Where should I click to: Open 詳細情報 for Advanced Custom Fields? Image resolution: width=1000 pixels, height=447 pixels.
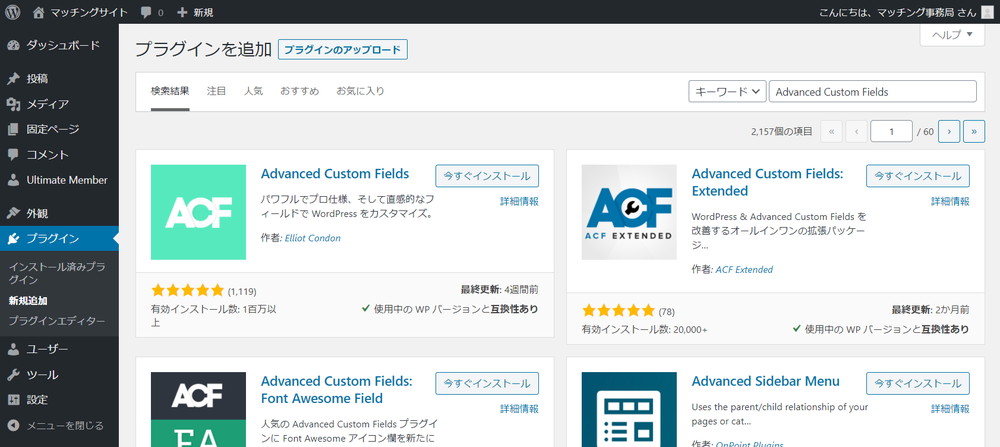(x=519, y=202)
